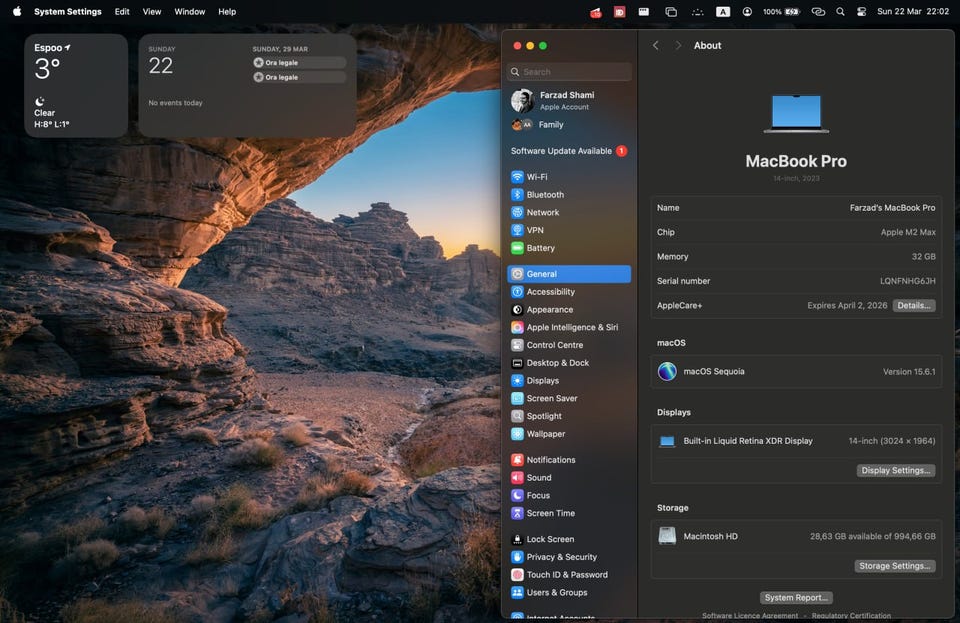The height and width of the screenshot is (623, 960).
Task: Open the Battery settings pane
Action: [540, 248]
